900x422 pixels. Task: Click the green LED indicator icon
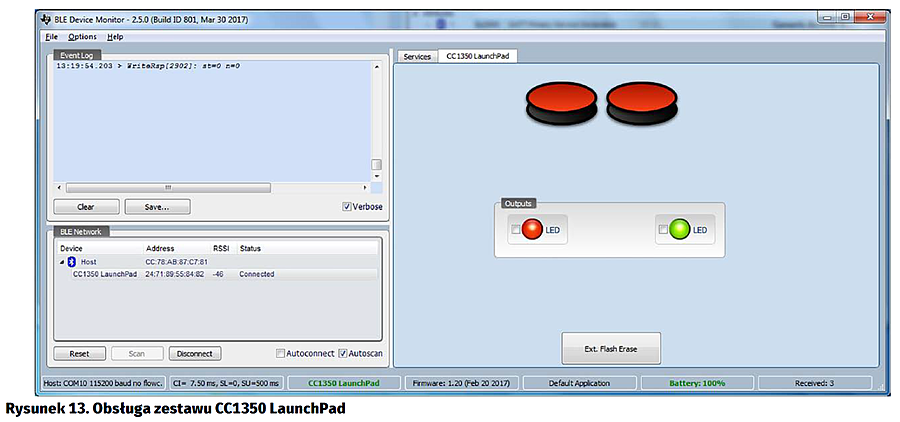[x=680, y=230]
